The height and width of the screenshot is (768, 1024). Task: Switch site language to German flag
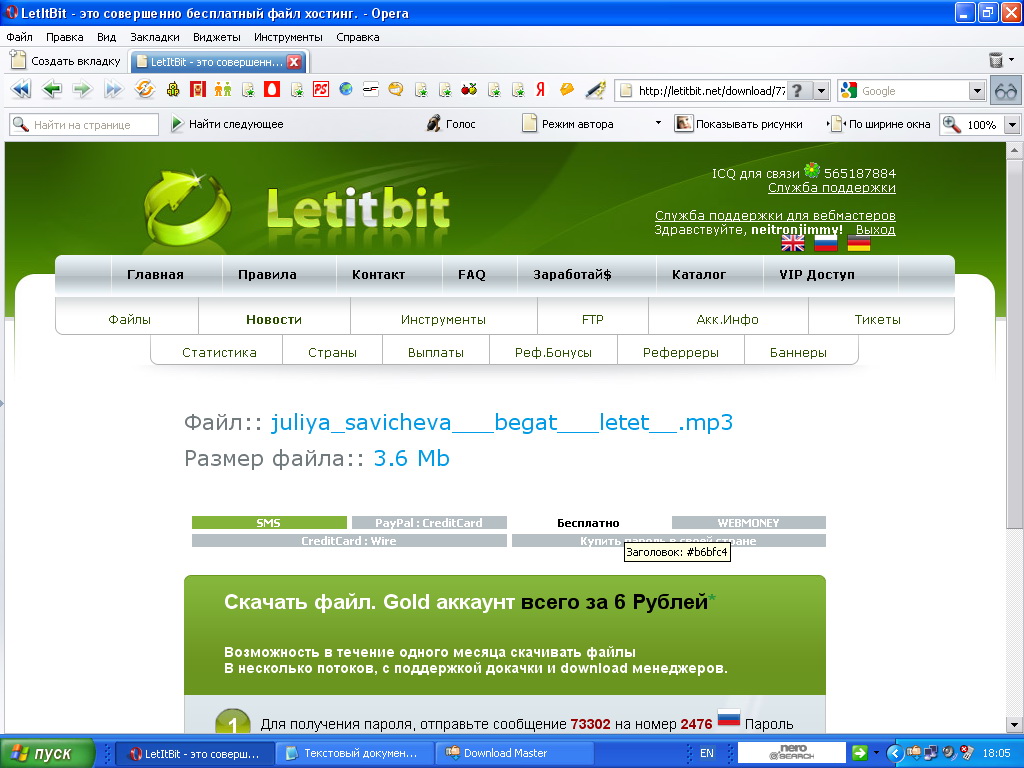859,244
